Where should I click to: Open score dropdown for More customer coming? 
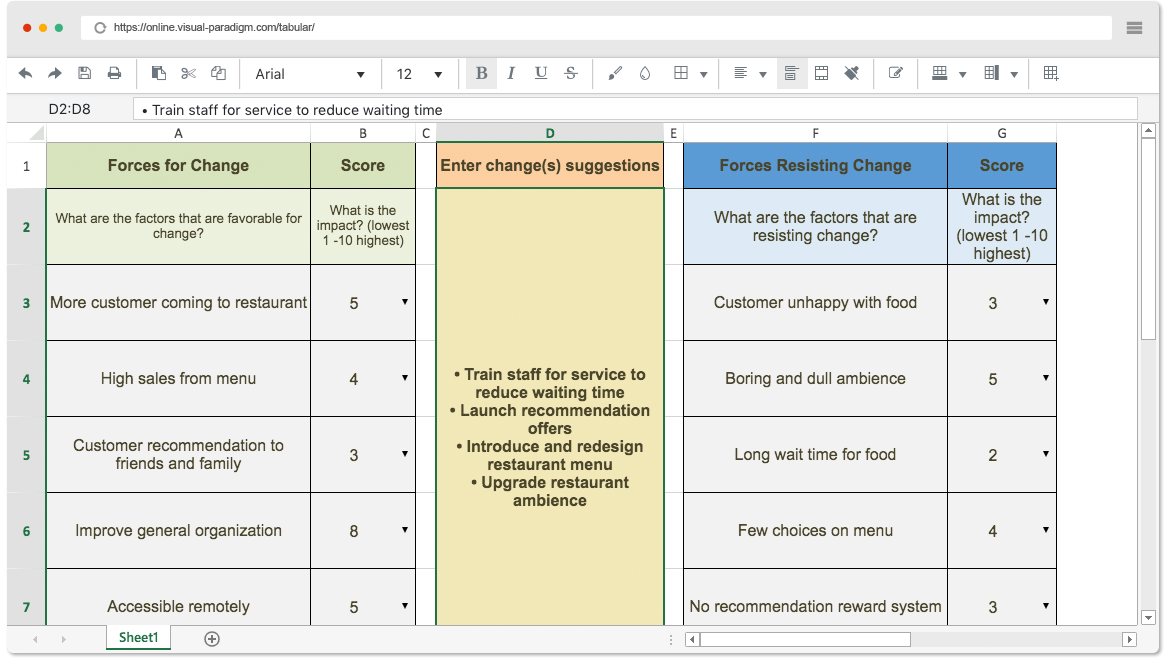[x=405, y=302]
